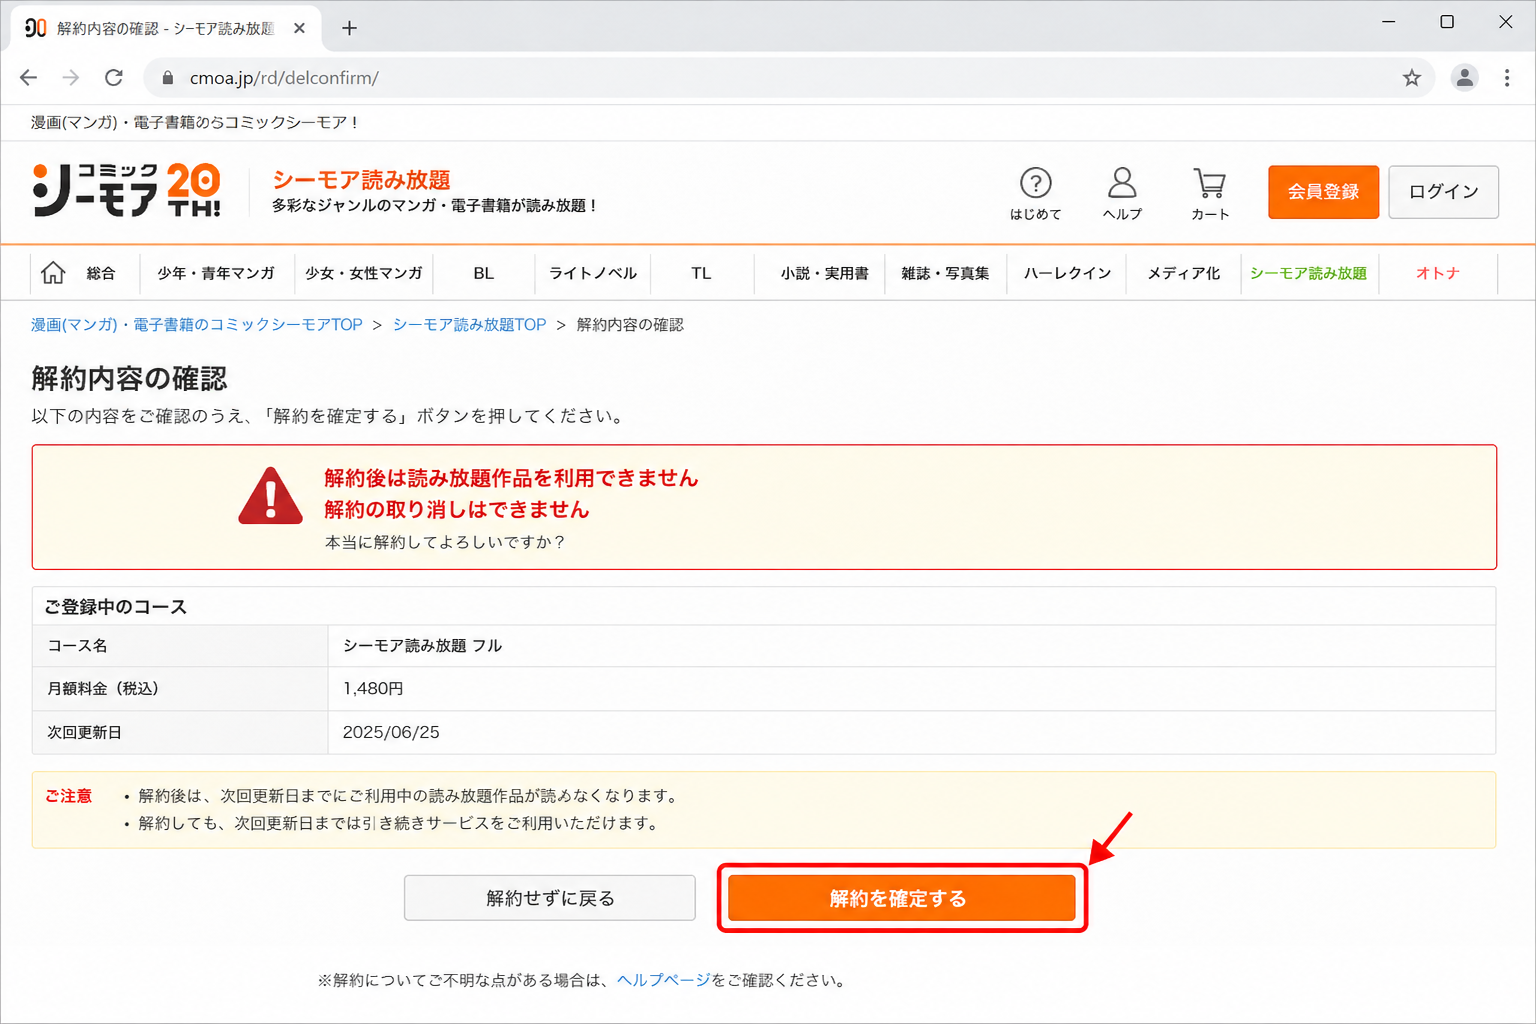
Task: Open a new browser tab
Action: coord(349,28)
